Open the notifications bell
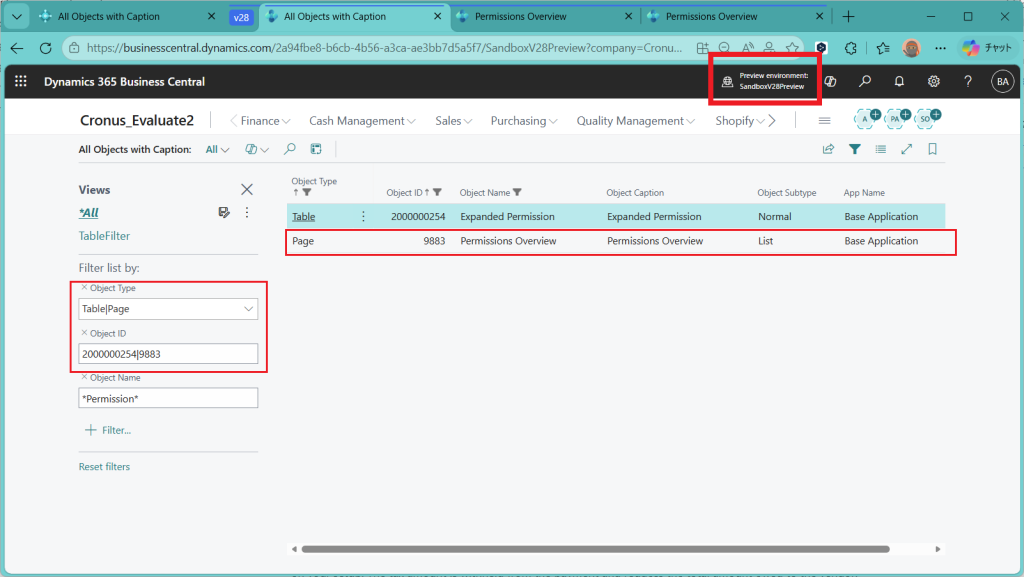 click(899, 82)
